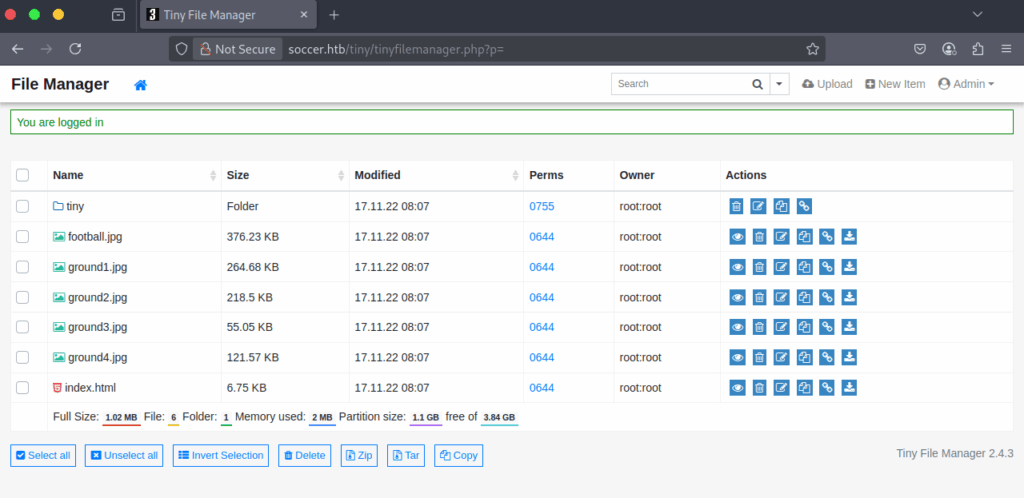Click the Not Secure site indicator
The height and width of the screenshot is (498, 1024).
[x=238, y=49]
